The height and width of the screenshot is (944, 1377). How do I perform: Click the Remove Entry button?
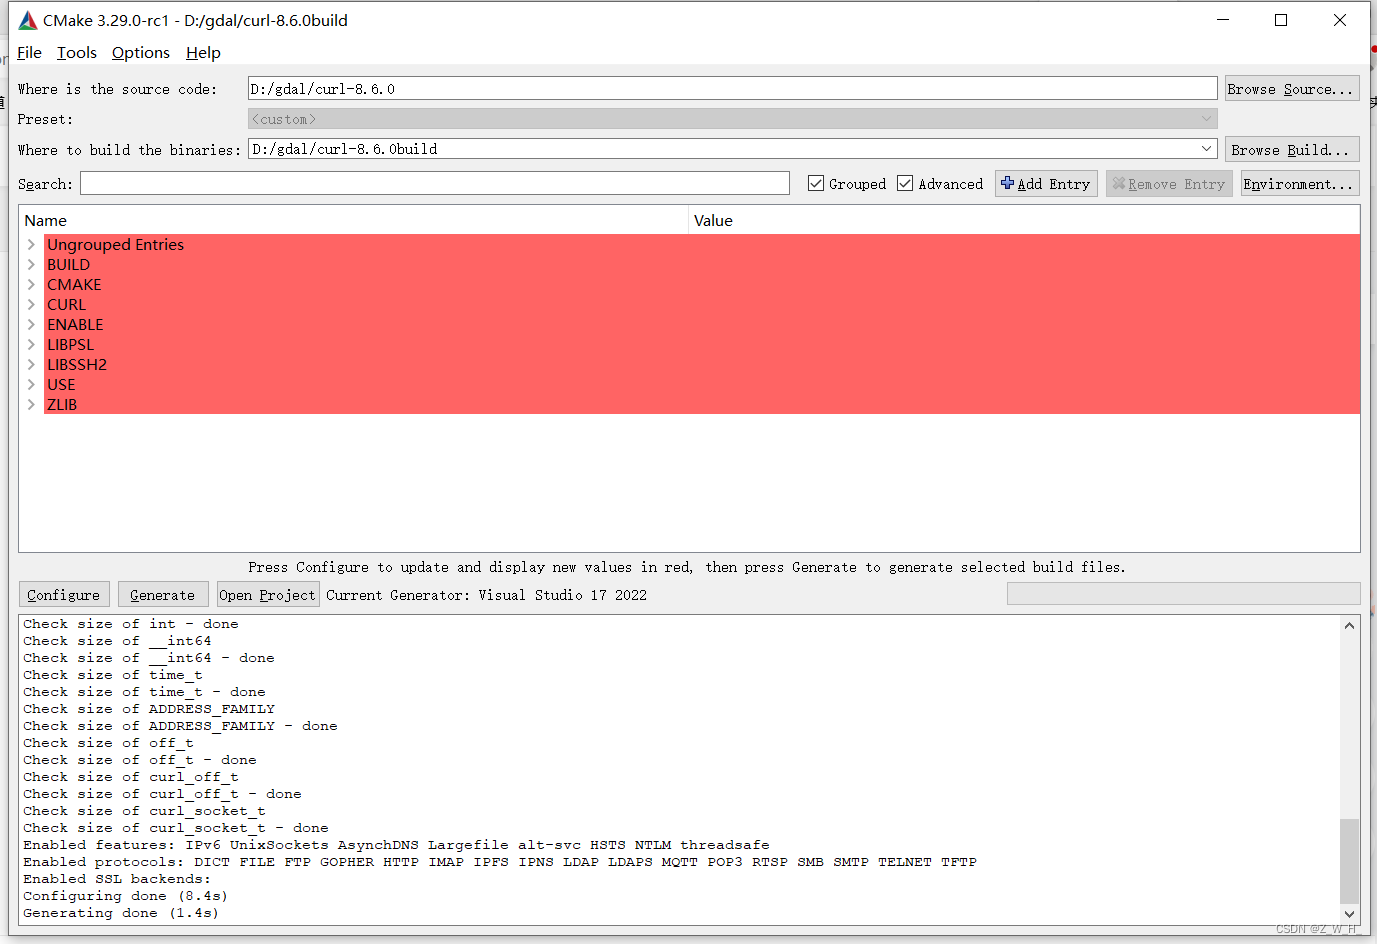point(1169,183)
